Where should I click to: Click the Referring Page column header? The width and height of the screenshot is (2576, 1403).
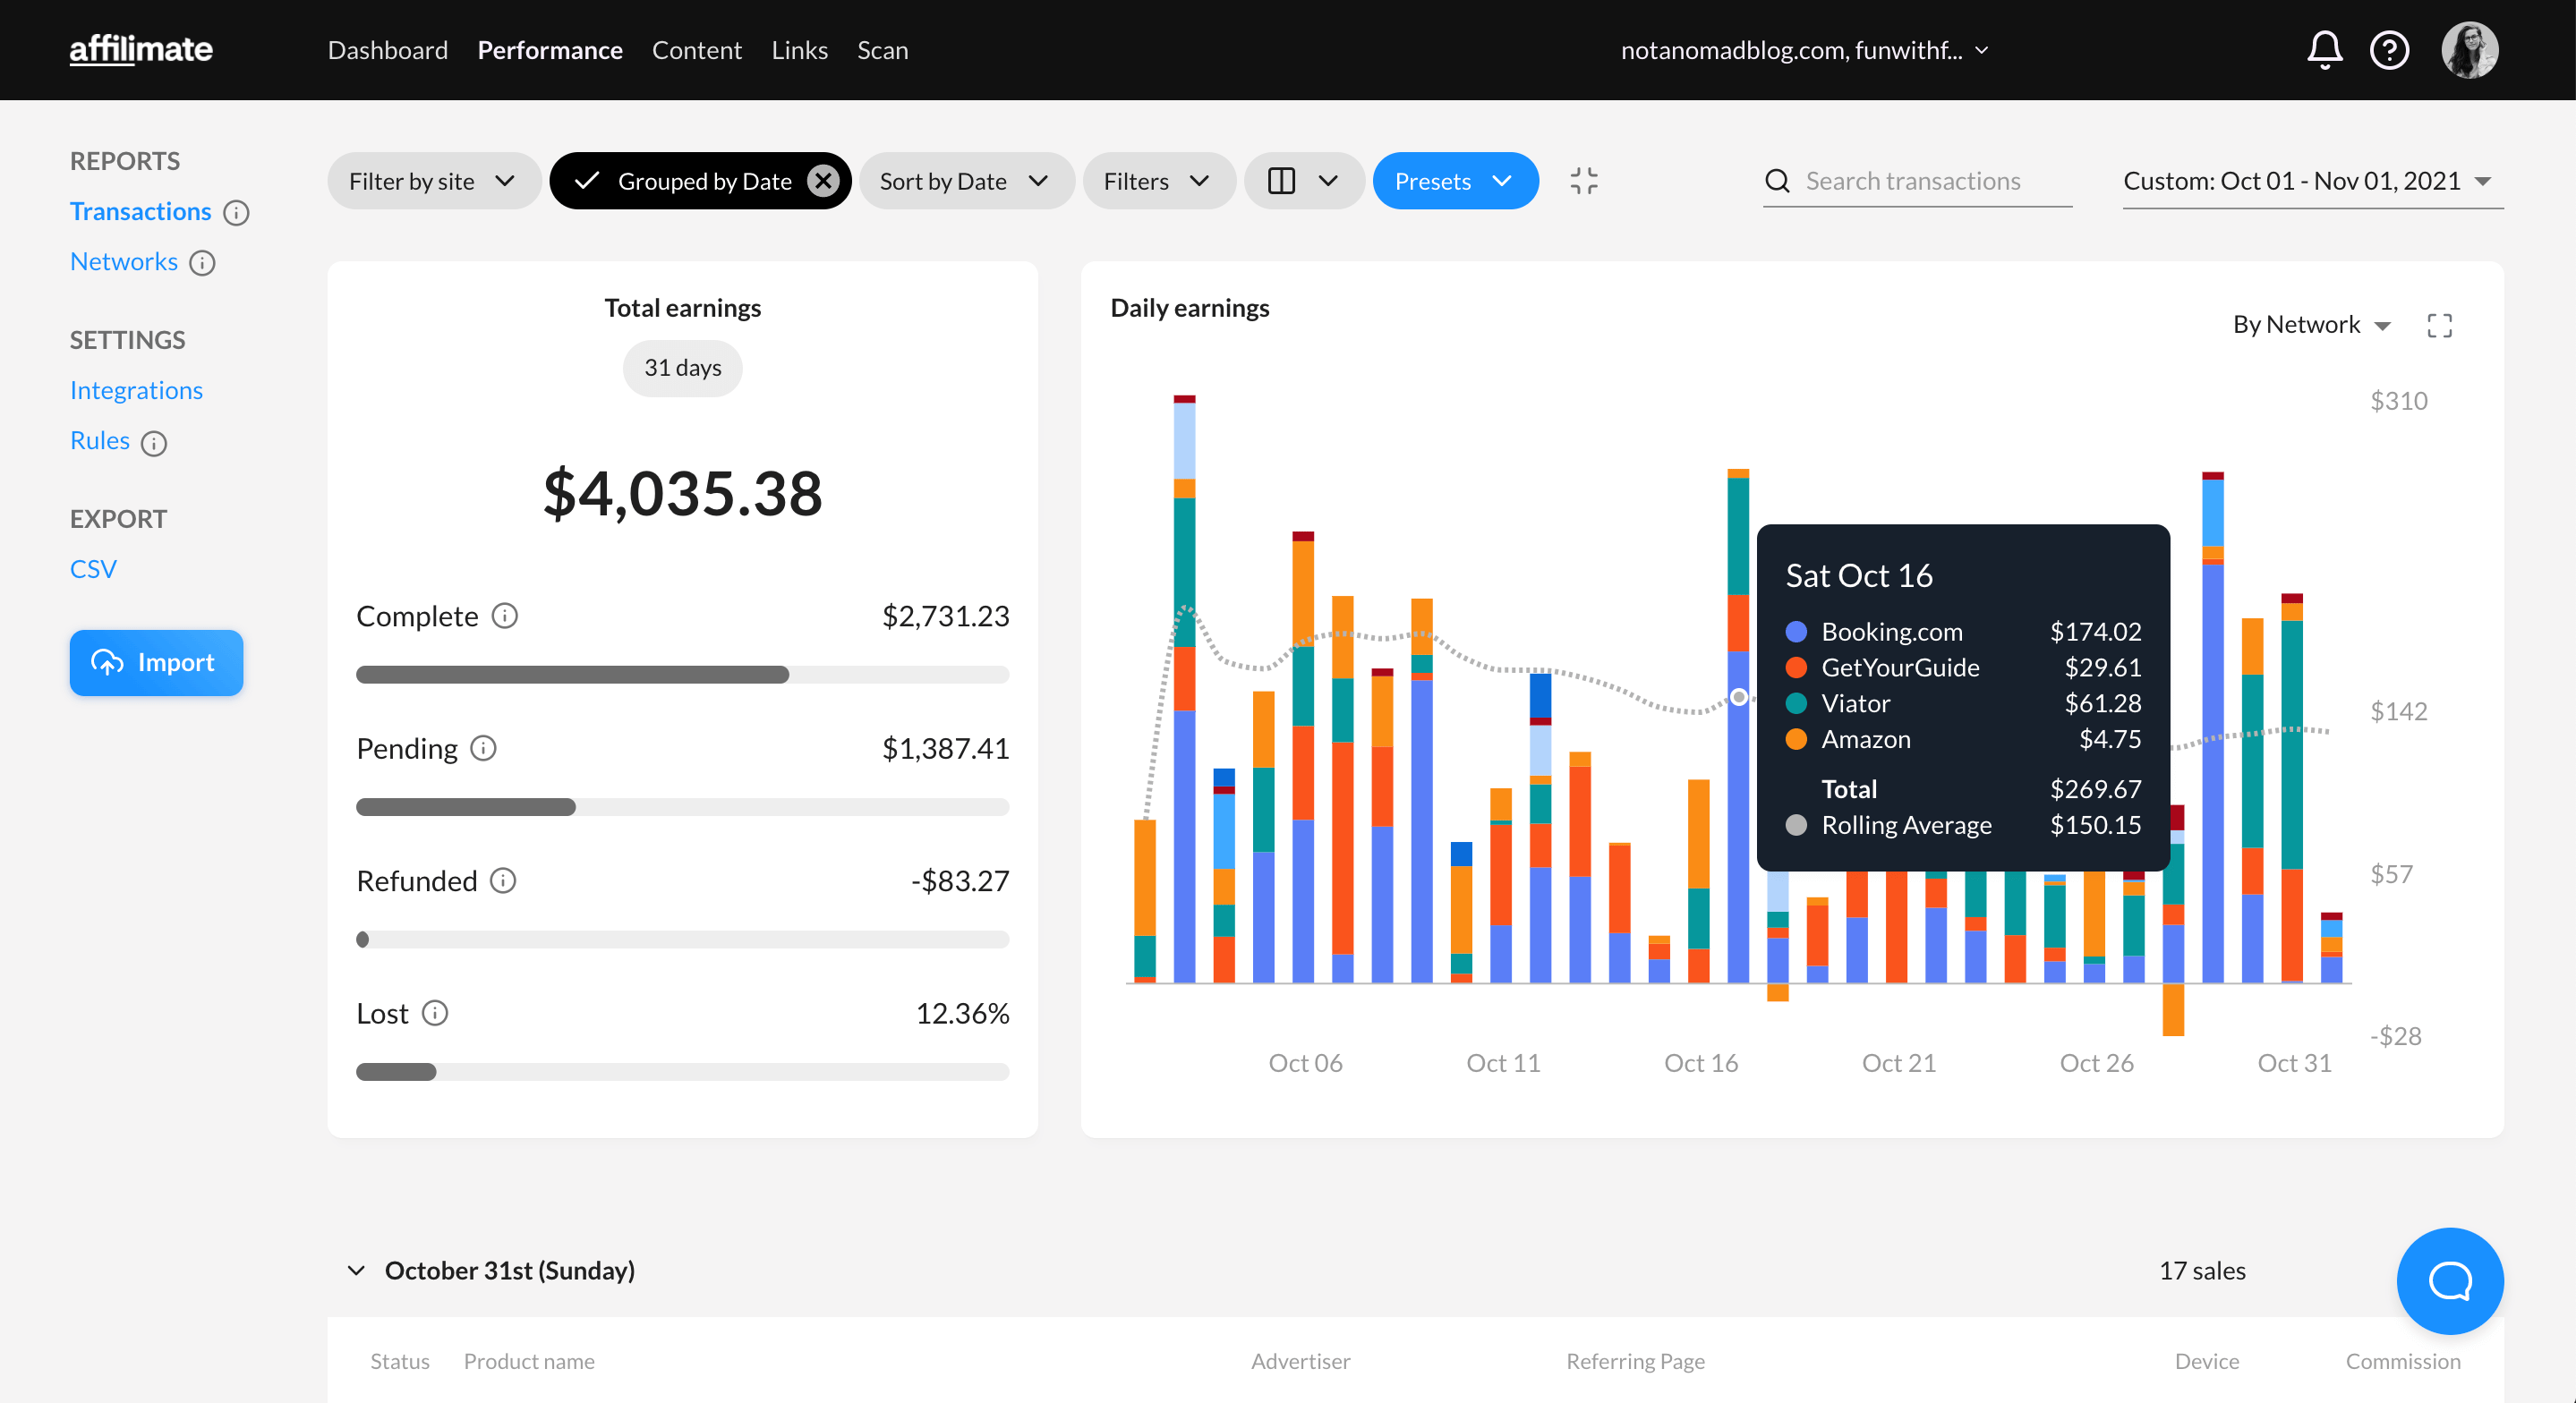click(1635, 1361)
